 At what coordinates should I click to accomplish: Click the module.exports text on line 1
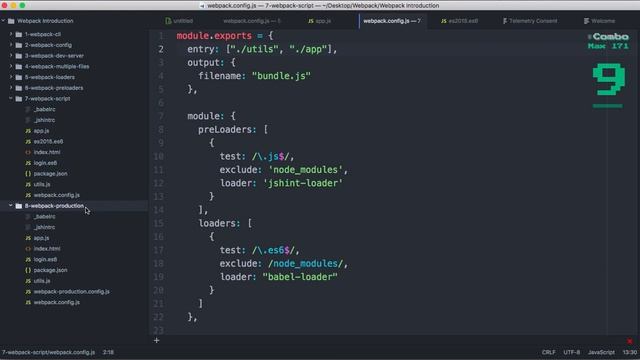(x=214, y=36)
